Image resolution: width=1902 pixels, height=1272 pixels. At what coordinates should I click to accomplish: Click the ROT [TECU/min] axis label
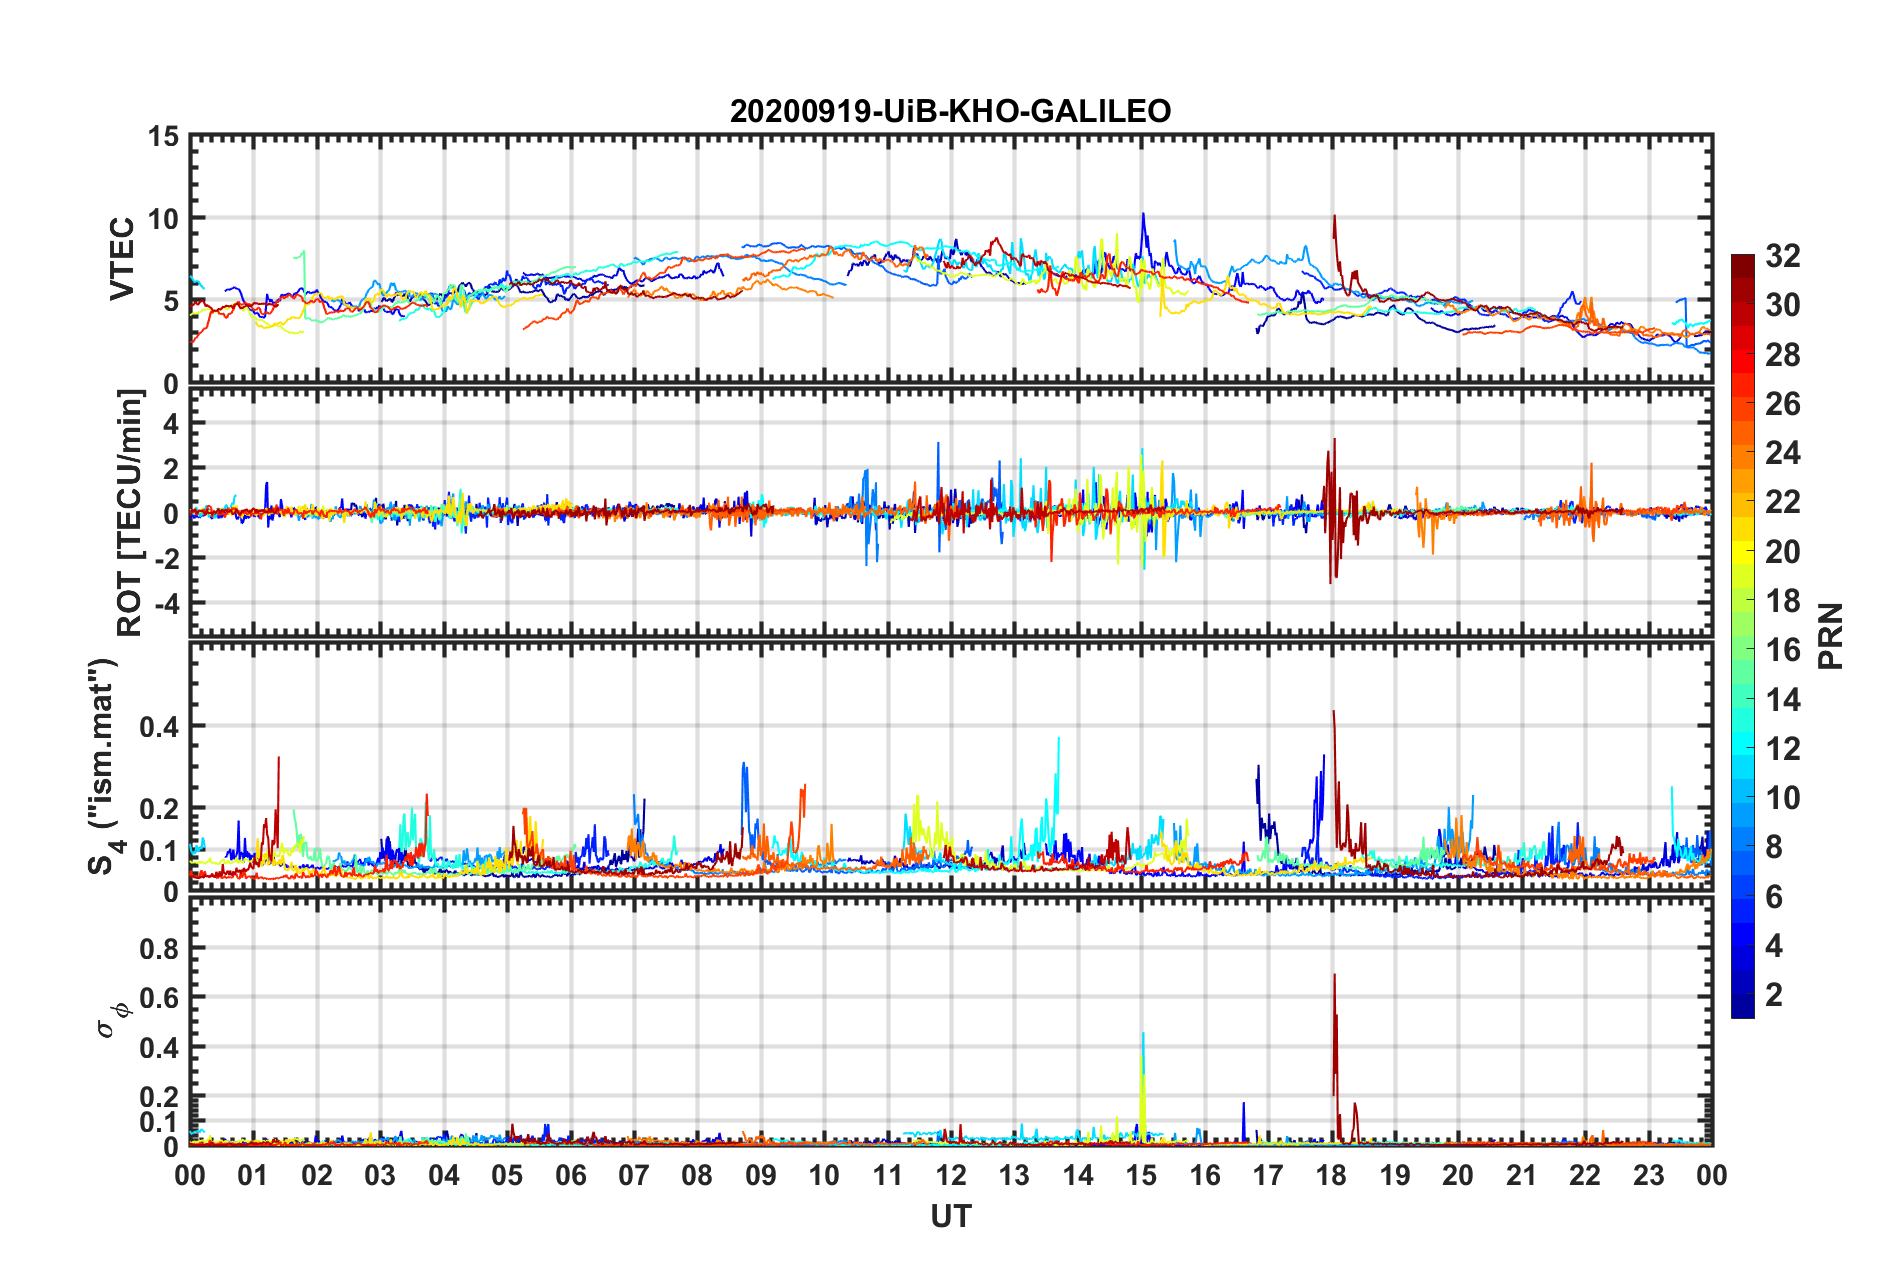click(130, 512)
